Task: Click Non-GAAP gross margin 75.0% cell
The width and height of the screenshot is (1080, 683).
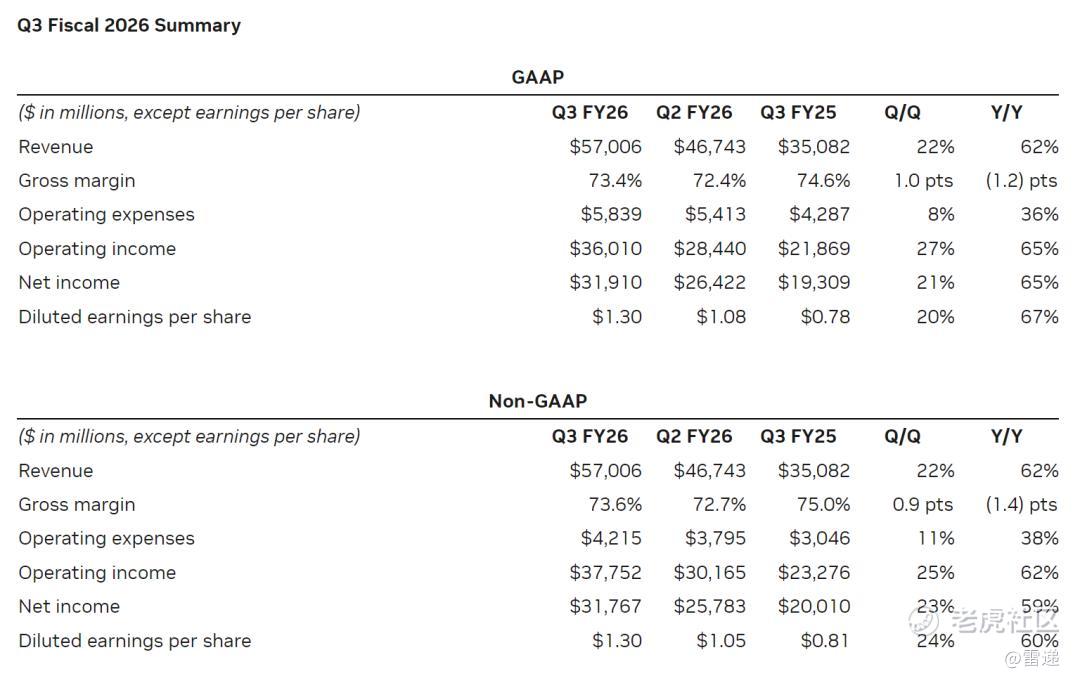Action: [x=823, y=505]
